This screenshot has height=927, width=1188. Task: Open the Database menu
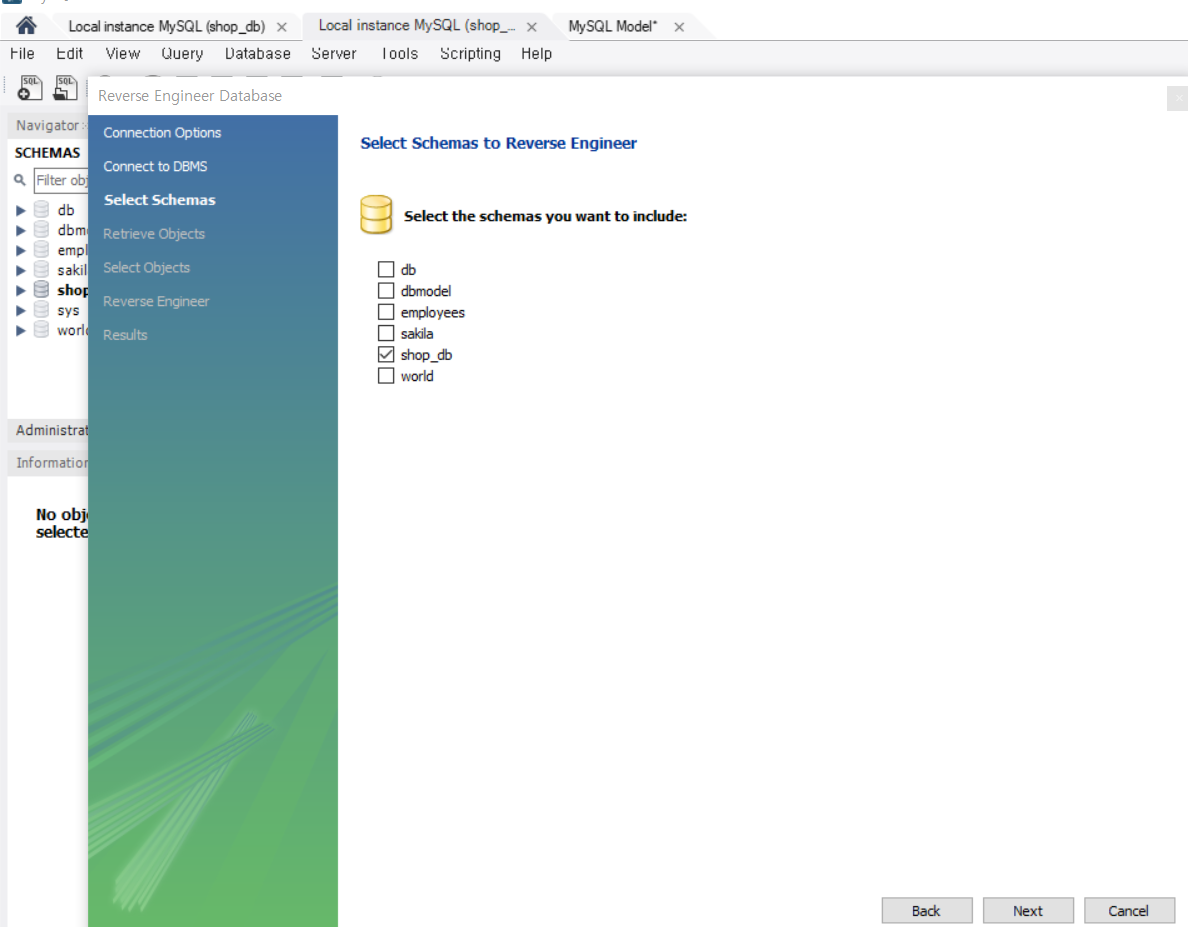(x=258, y=54)
